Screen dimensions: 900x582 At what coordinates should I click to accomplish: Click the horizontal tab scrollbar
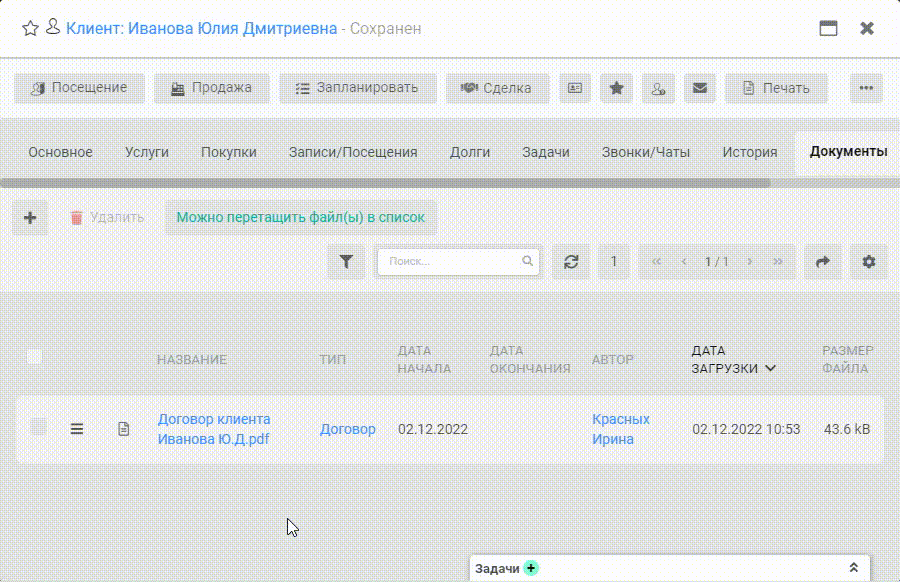[385, 183]
